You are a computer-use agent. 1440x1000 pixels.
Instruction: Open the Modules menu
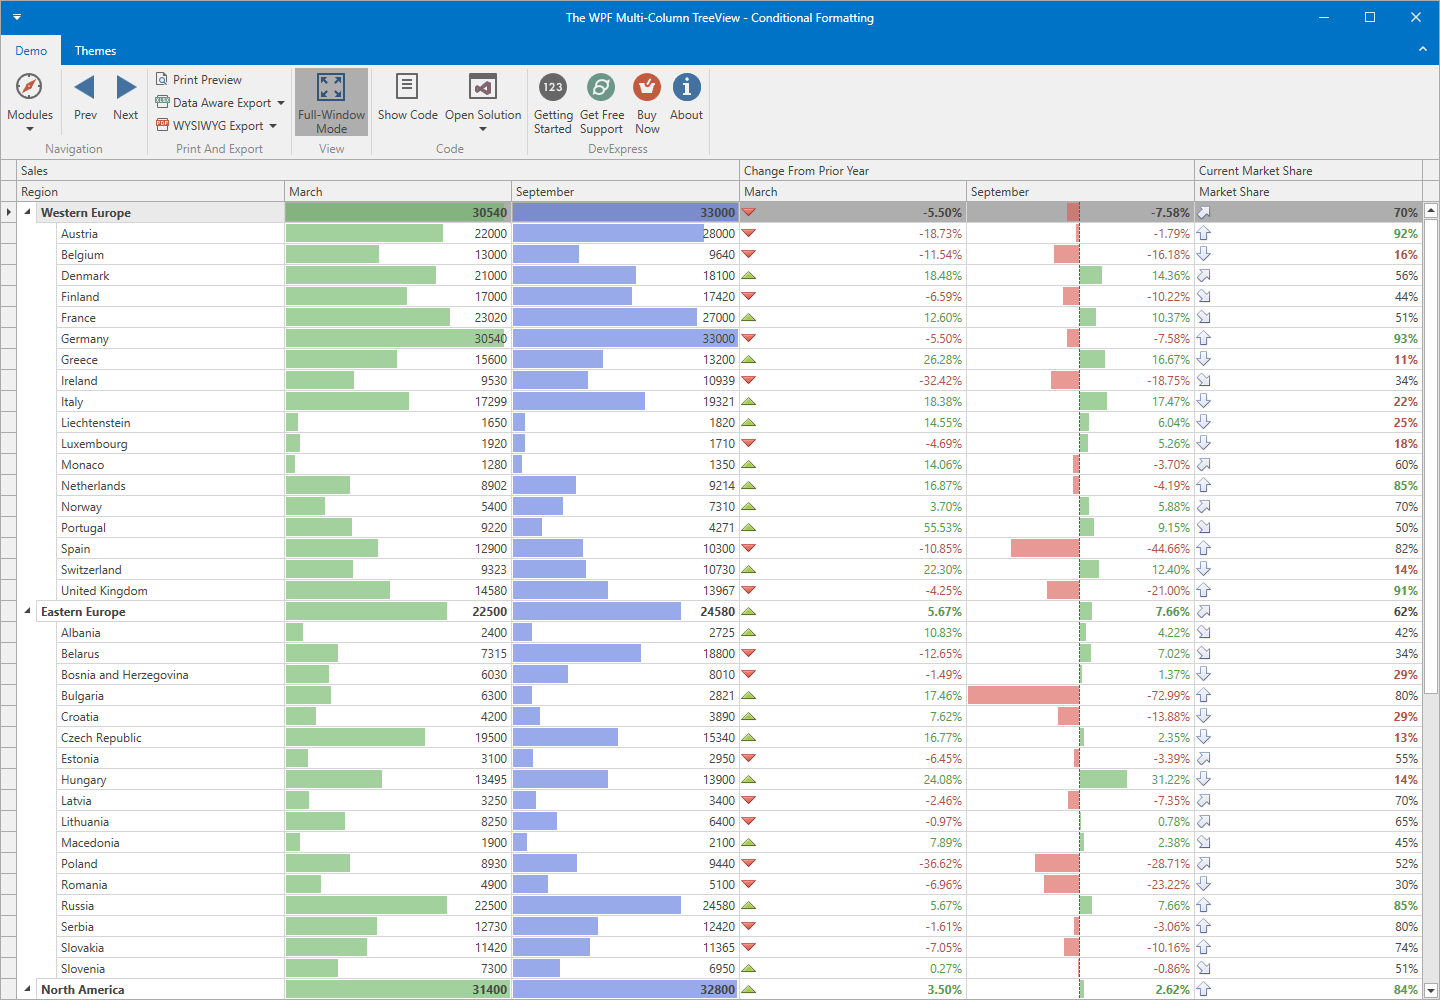pos(30,100)
